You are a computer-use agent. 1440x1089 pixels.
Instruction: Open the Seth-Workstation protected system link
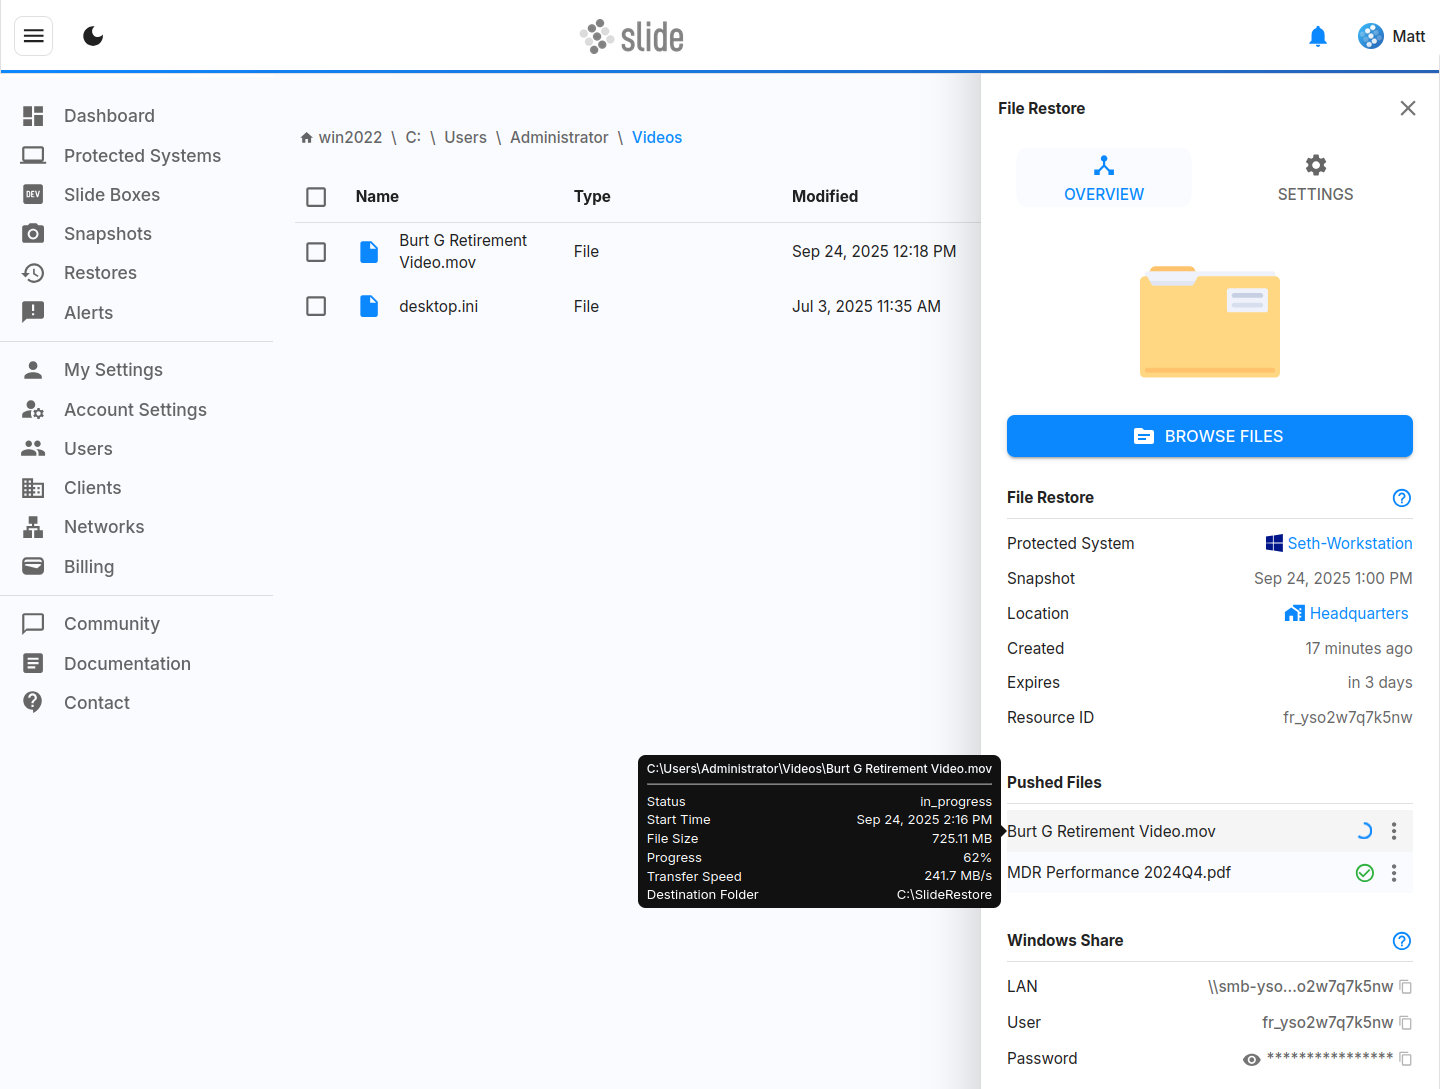pyautogui.click(x=1349, y=543)
